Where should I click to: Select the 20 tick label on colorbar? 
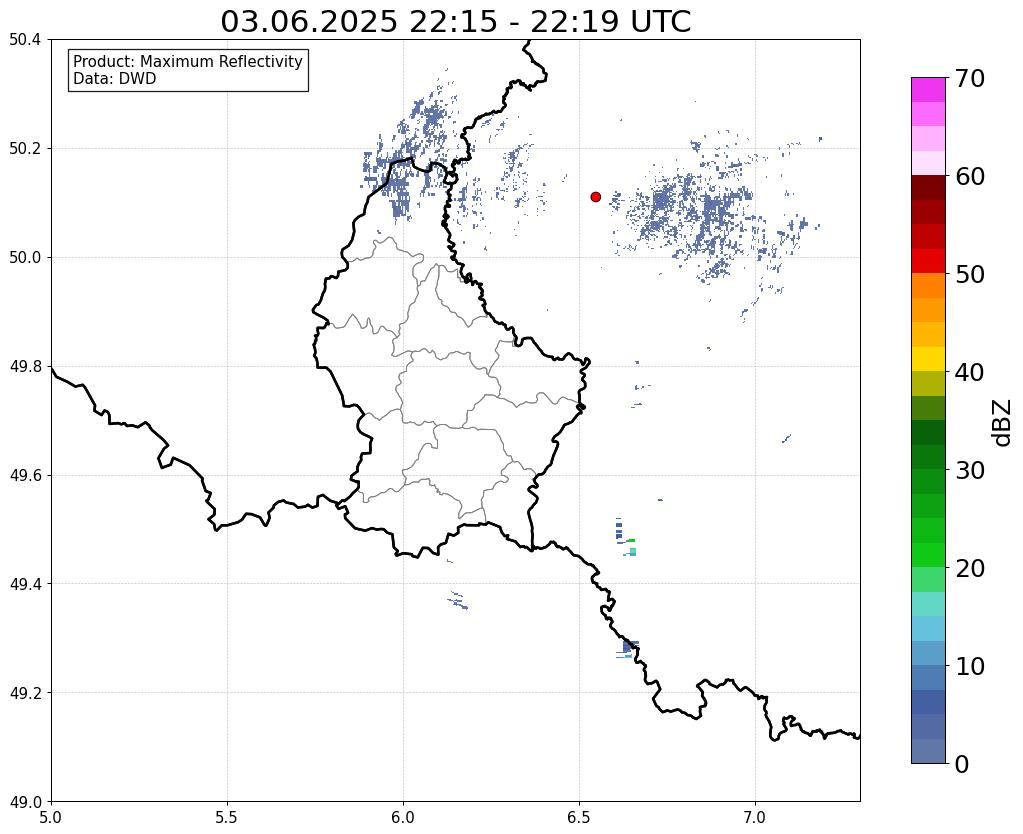click(970, 568)
